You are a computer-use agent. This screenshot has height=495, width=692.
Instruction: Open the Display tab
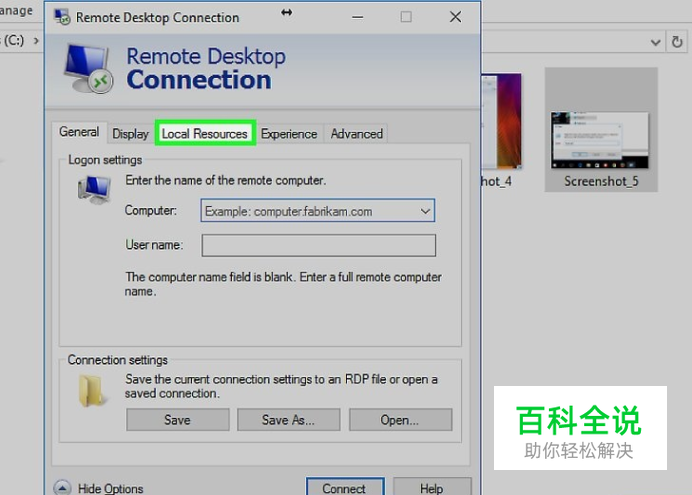coord(130,134)
